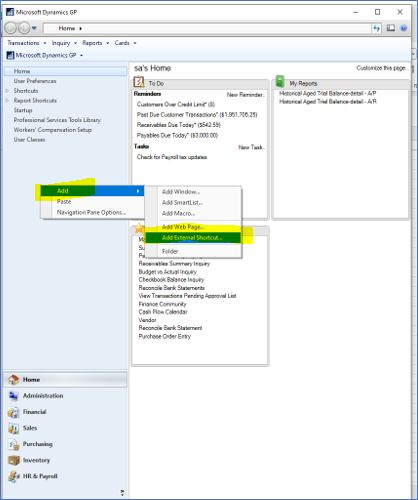Expand the Report Shortcuts tree node
The image size is (418, 500).
pyautogui.click(x=7, y=100)
